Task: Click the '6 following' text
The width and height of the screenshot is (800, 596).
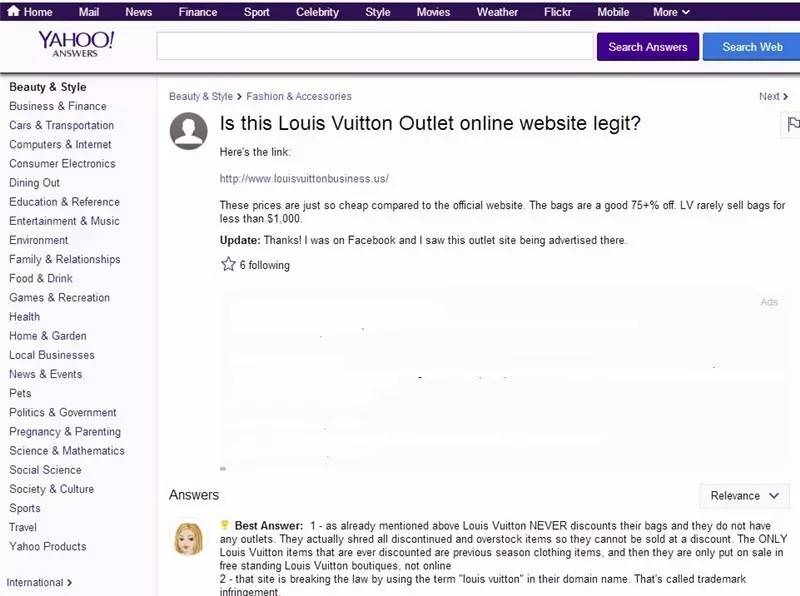Action: coord(265,265)
